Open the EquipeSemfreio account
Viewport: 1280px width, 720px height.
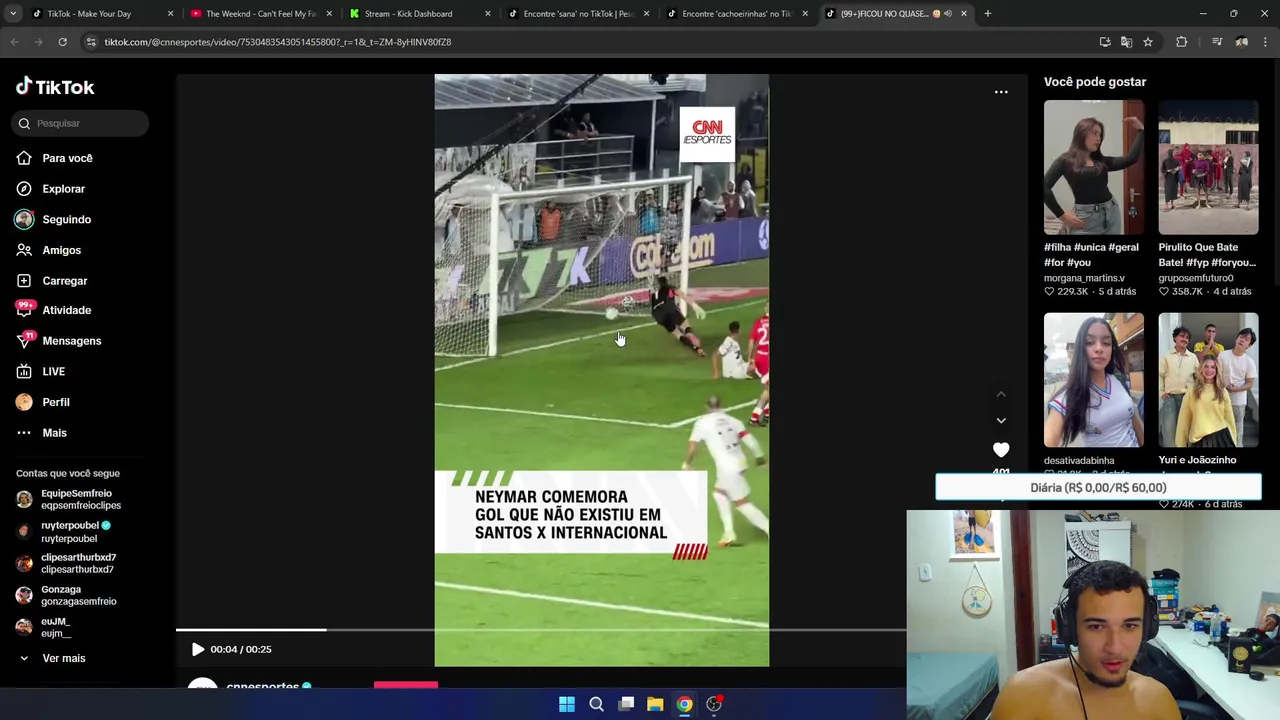80,499
